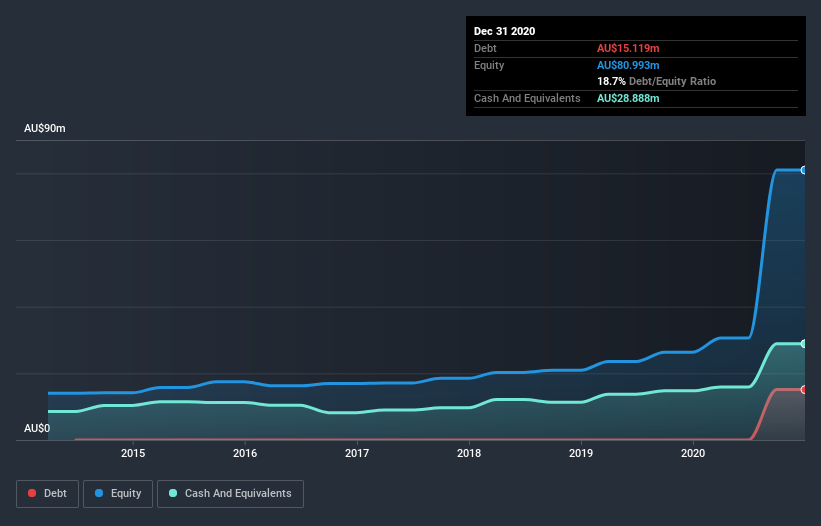The image size is (821, 526).
Task: Select the 2017 x-axis label
Action: pyautogui.click(x=357, y=453)
